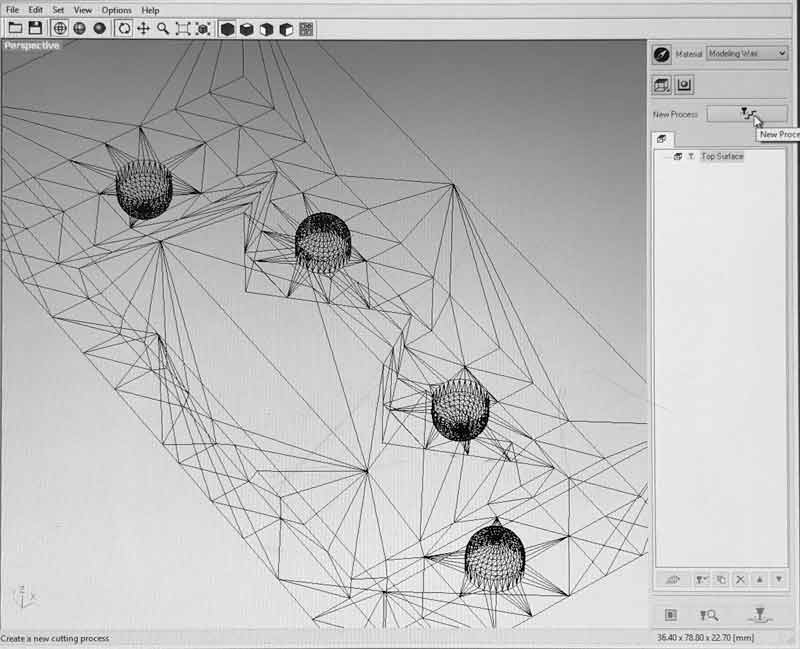The image size is (800, 649).
Task: Click the 'Create a new cutting process' status text
Action: (x=55, y=638)
